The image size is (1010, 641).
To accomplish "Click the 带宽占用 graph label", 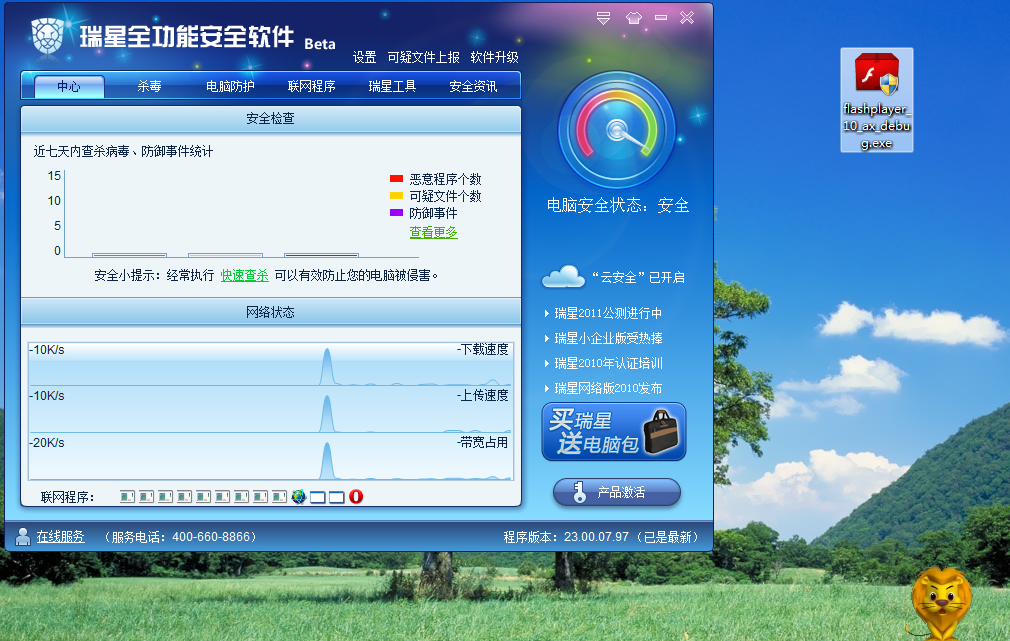I will click(x=482, y=443).
